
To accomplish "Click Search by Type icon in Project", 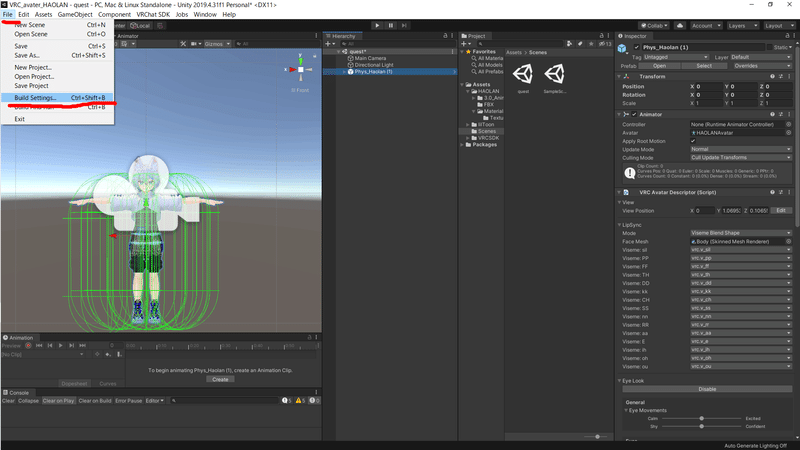I will [569, 44].
